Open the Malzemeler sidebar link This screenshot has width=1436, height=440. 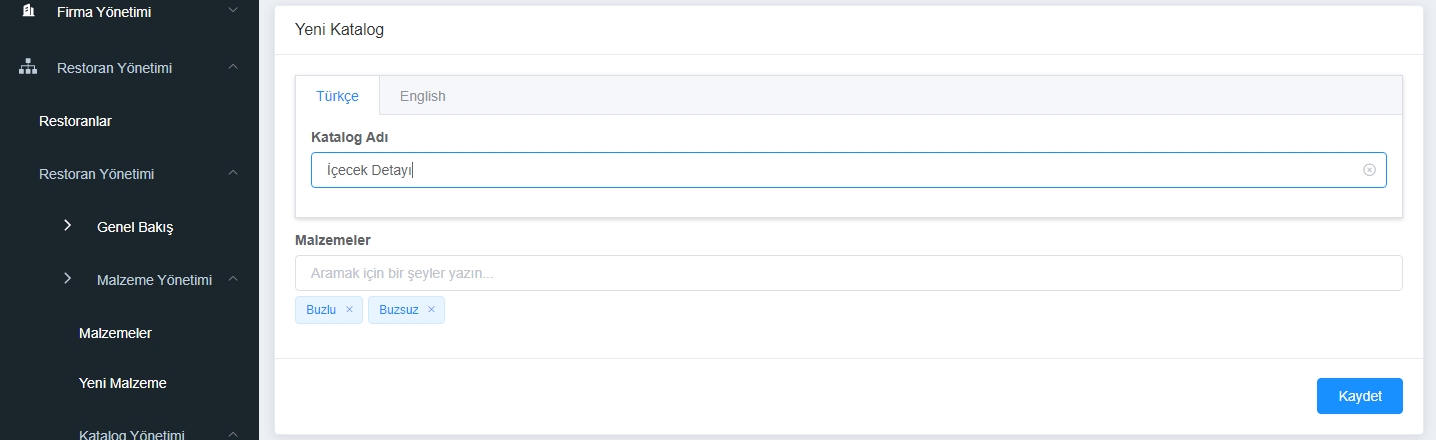[x=115, y=332]
